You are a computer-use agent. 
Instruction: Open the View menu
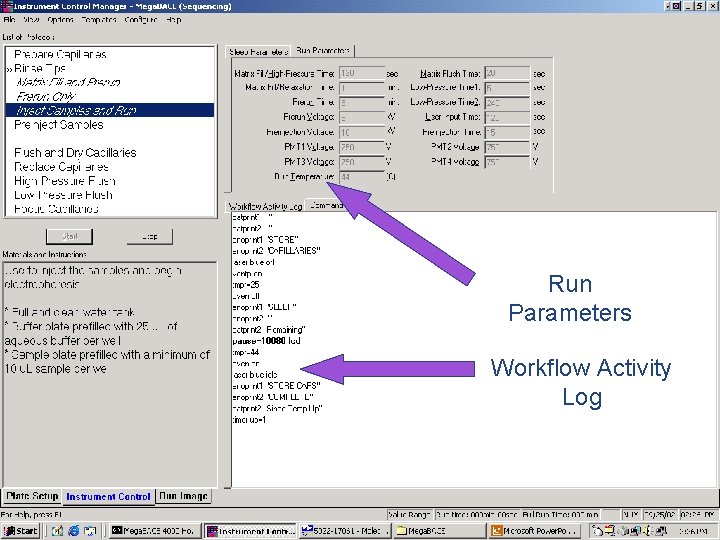click(x=31, y=20)
